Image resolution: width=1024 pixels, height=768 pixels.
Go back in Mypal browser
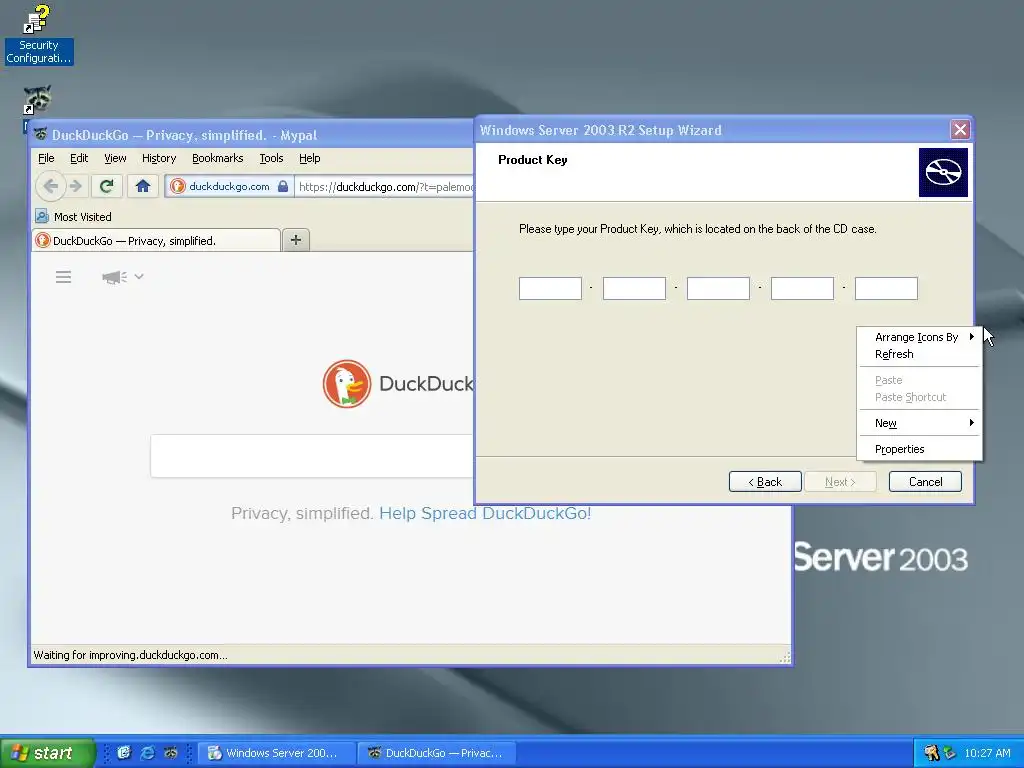[x=50, y=186]
